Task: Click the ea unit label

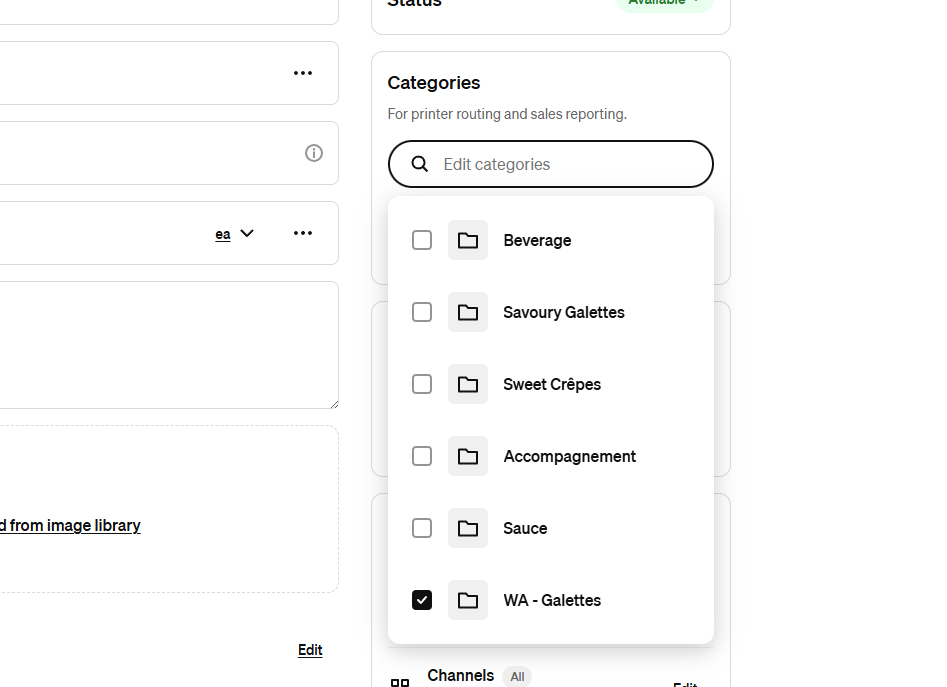Action: tap(223, 234)
